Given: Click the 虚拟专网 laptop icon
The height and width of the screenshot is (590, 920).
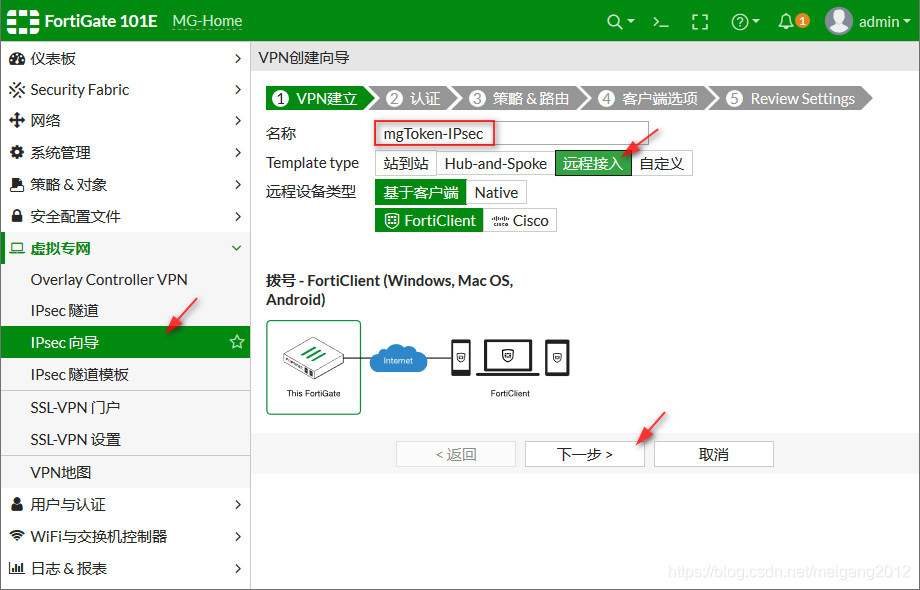Looking at the screenshot, I should click(17, 248).
